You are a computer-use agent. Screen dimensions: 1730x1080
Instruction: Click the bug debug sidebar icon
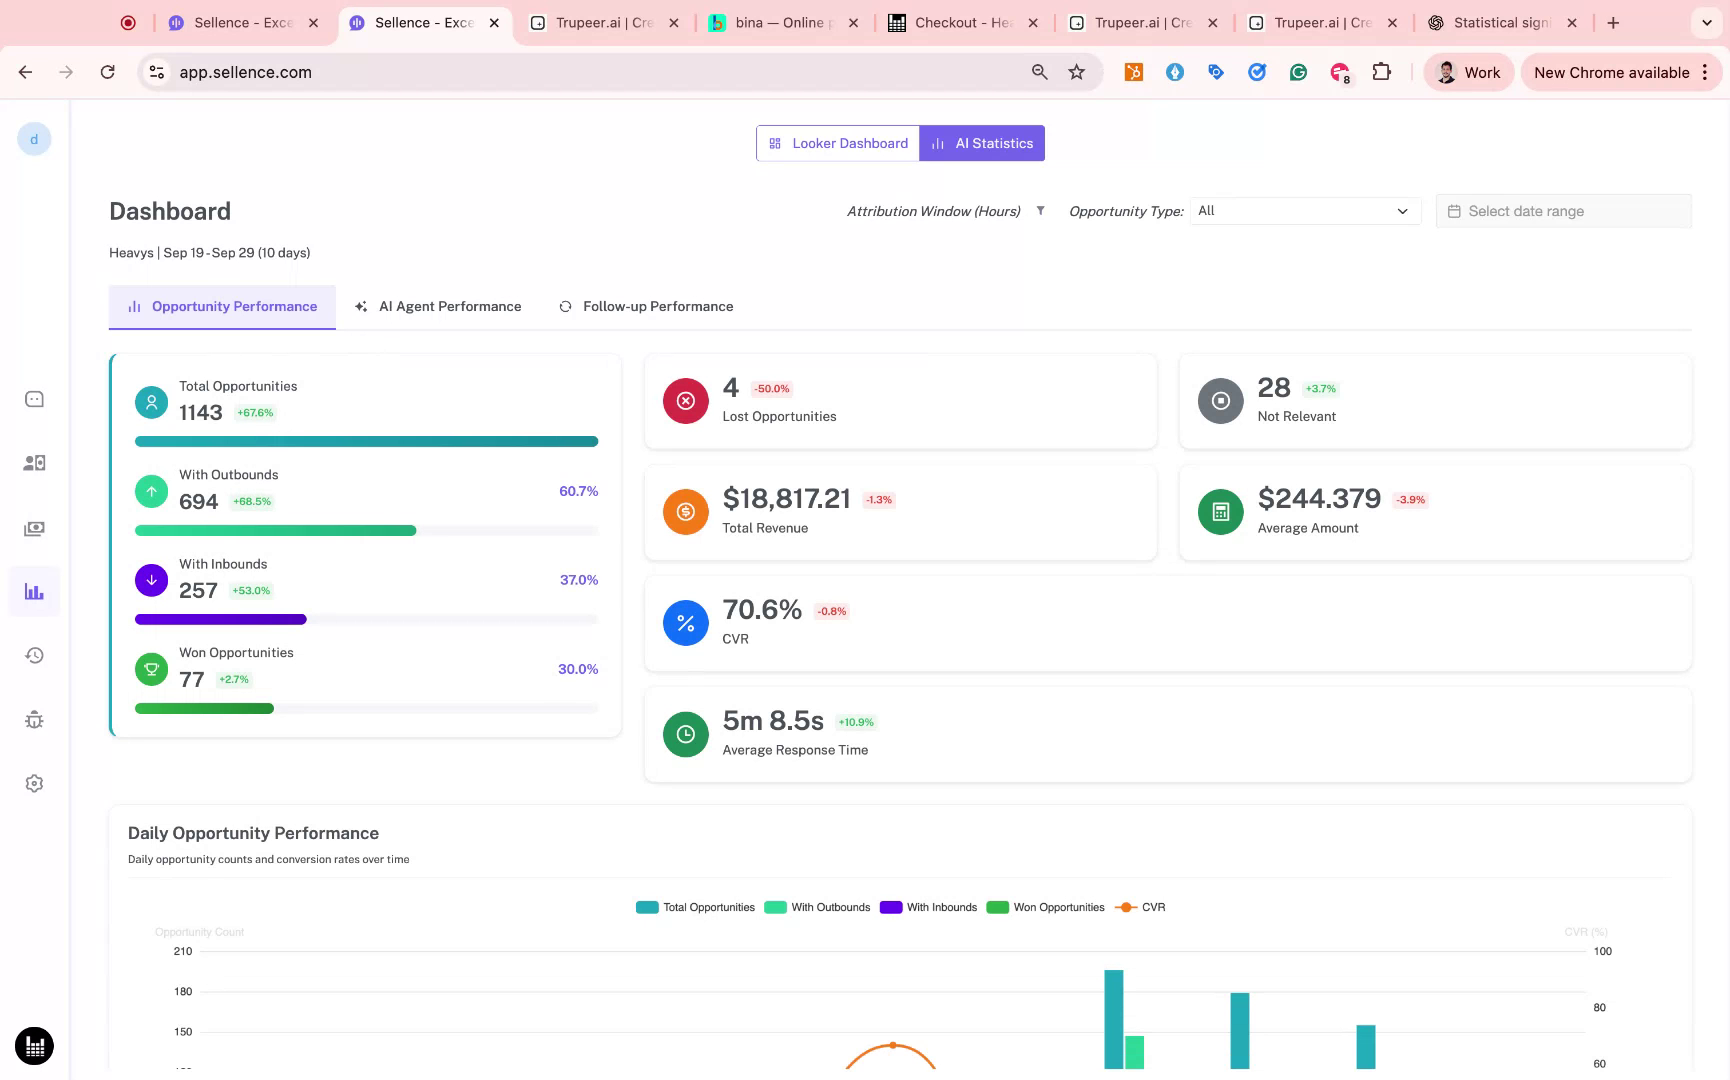[x=34, y=720]
